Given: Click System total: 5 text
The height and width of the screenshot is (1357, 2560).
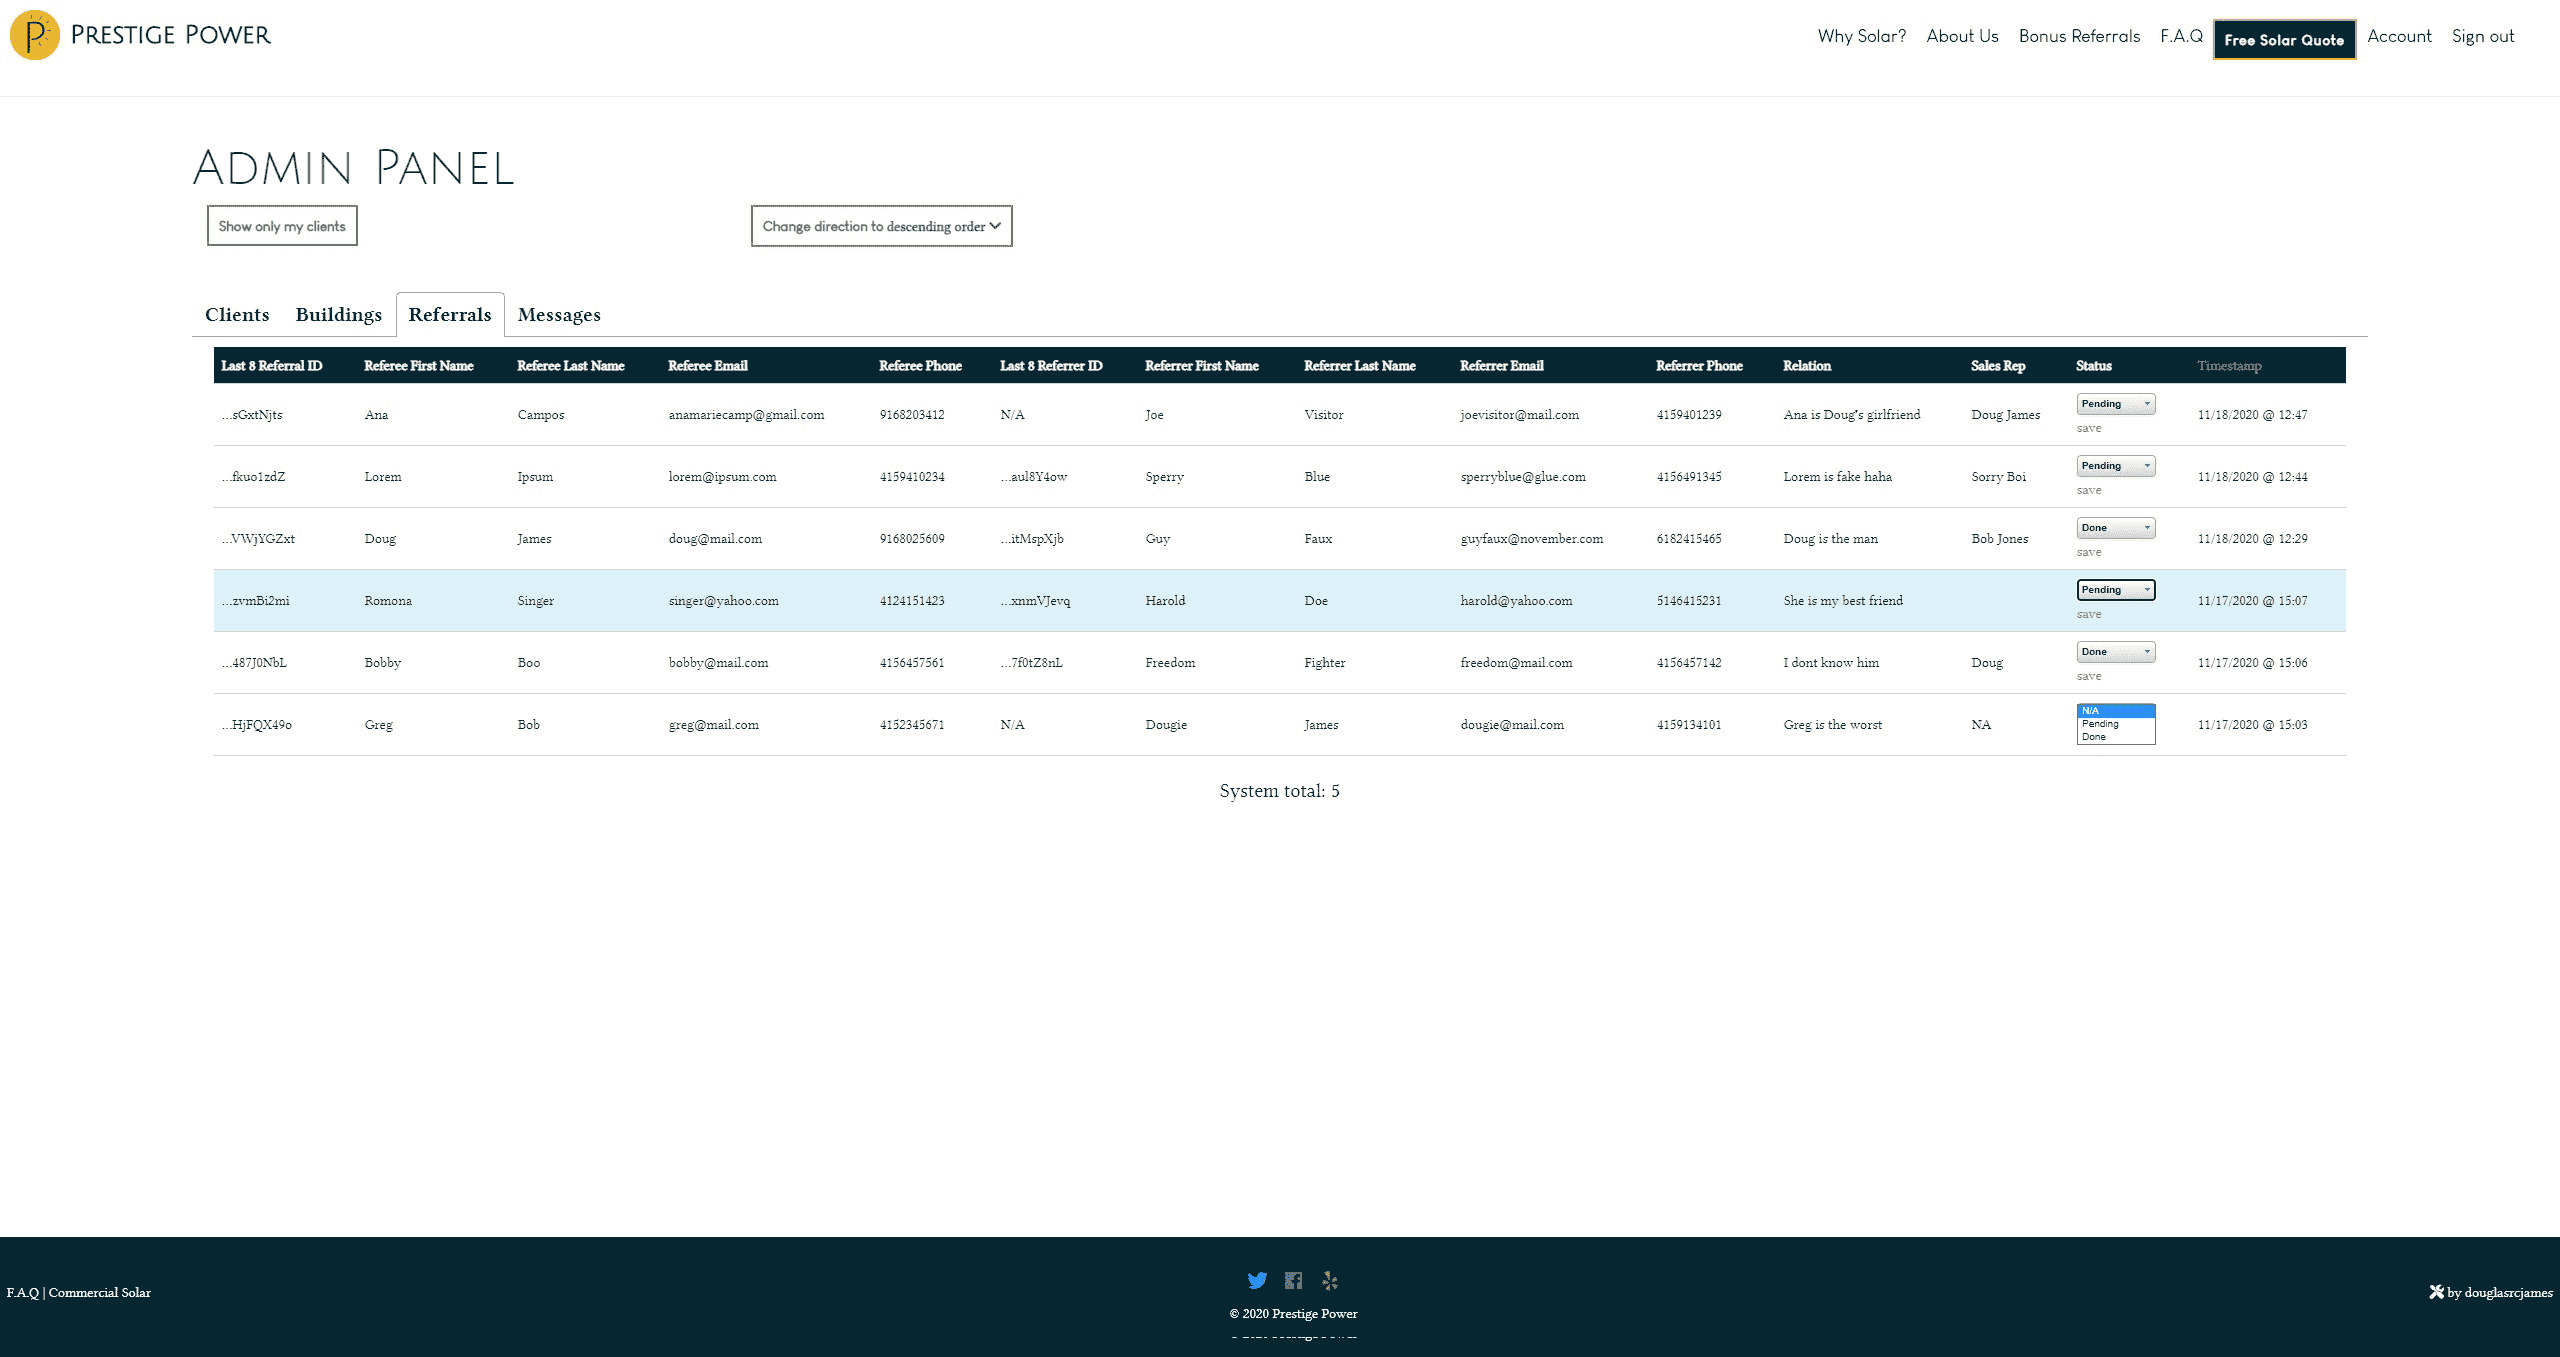Looking at the screenshot, I should [1279, 791].
